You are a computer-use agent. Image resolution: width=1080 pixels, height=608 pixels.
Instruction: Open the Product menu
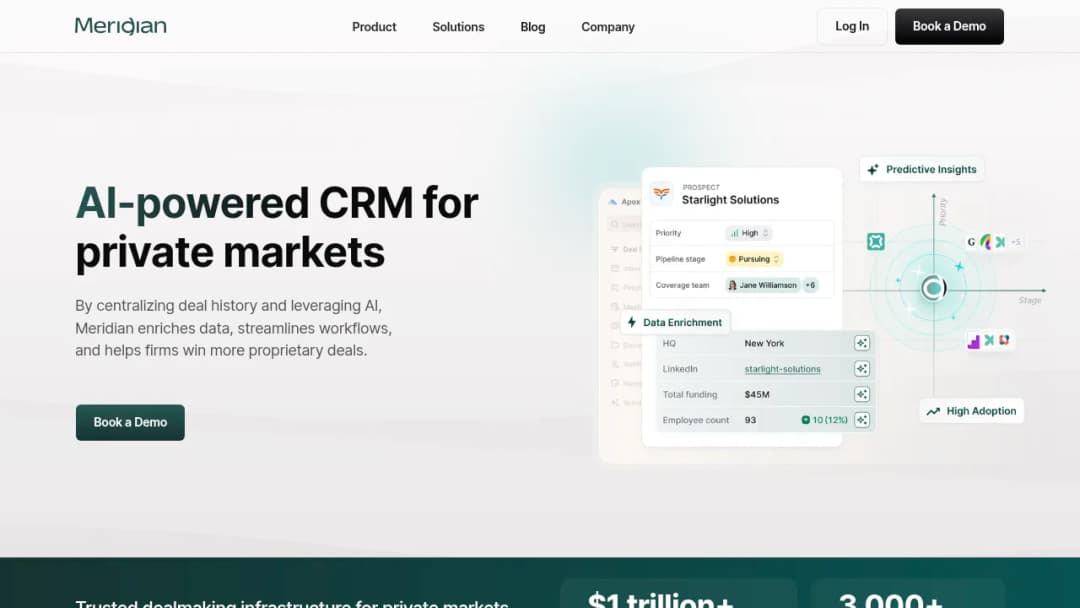[374, 27]
